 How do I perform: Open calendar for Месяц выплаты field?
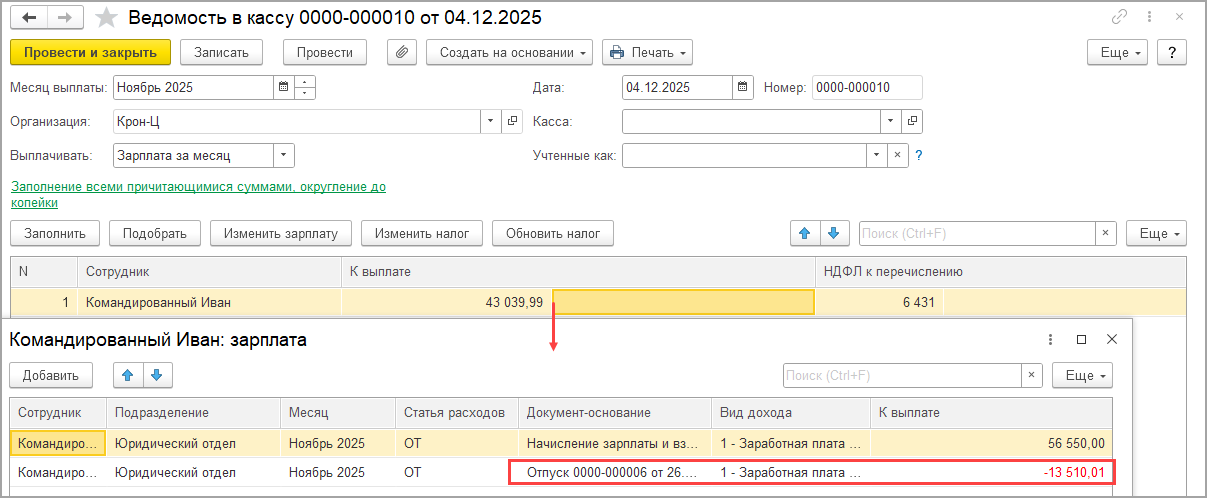tap(284, 87)
